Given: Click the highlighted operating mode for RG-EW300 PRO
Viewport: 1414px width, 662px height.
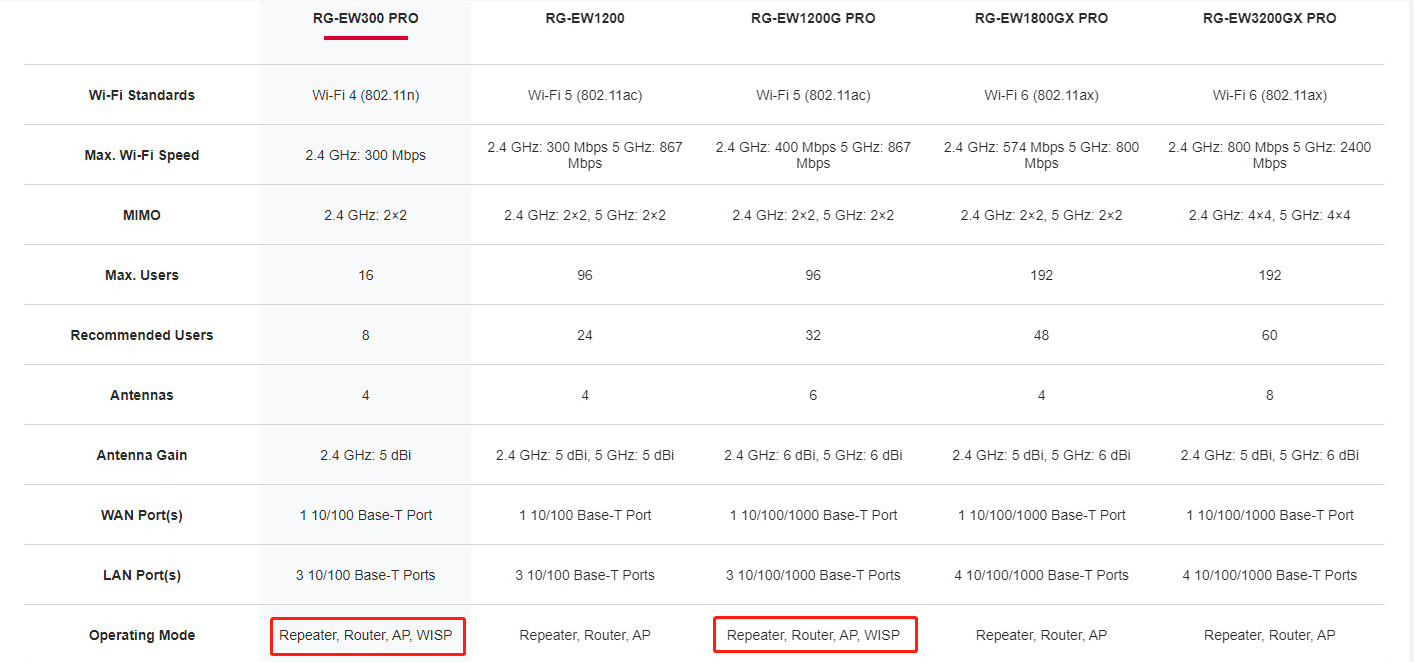Looking at the screenshot, I should 367,635.
